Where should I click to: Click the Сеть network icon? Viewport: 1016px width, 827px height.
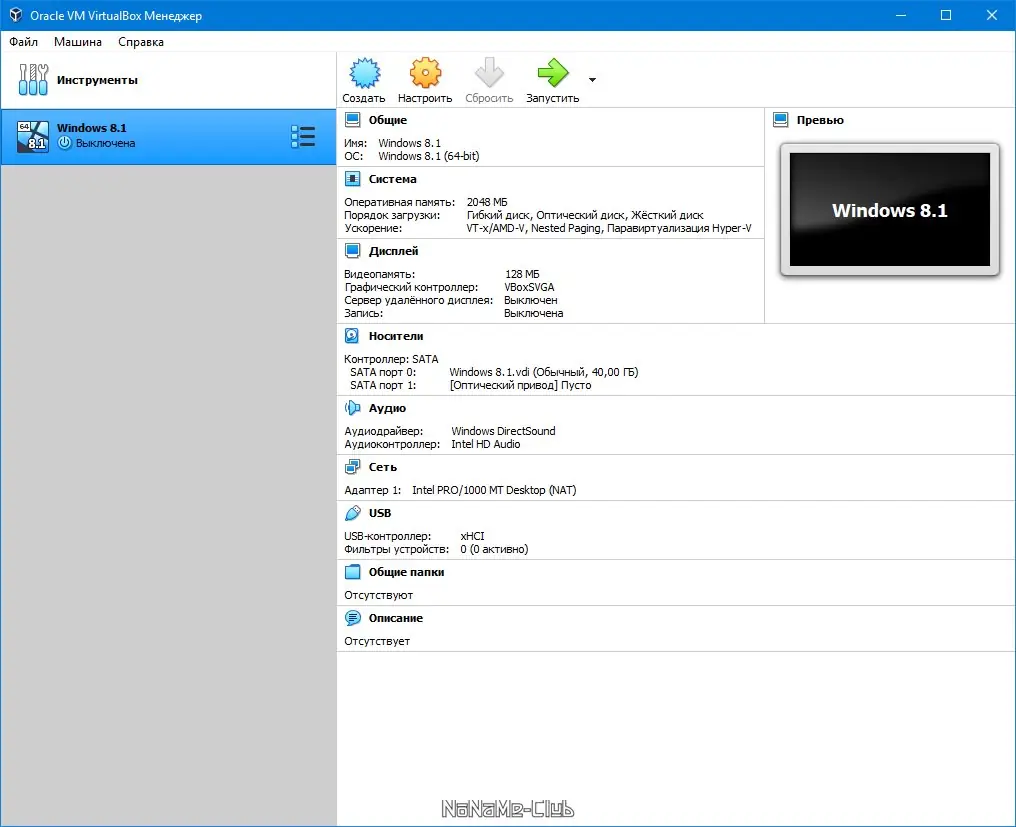click(x=352, y=467)
